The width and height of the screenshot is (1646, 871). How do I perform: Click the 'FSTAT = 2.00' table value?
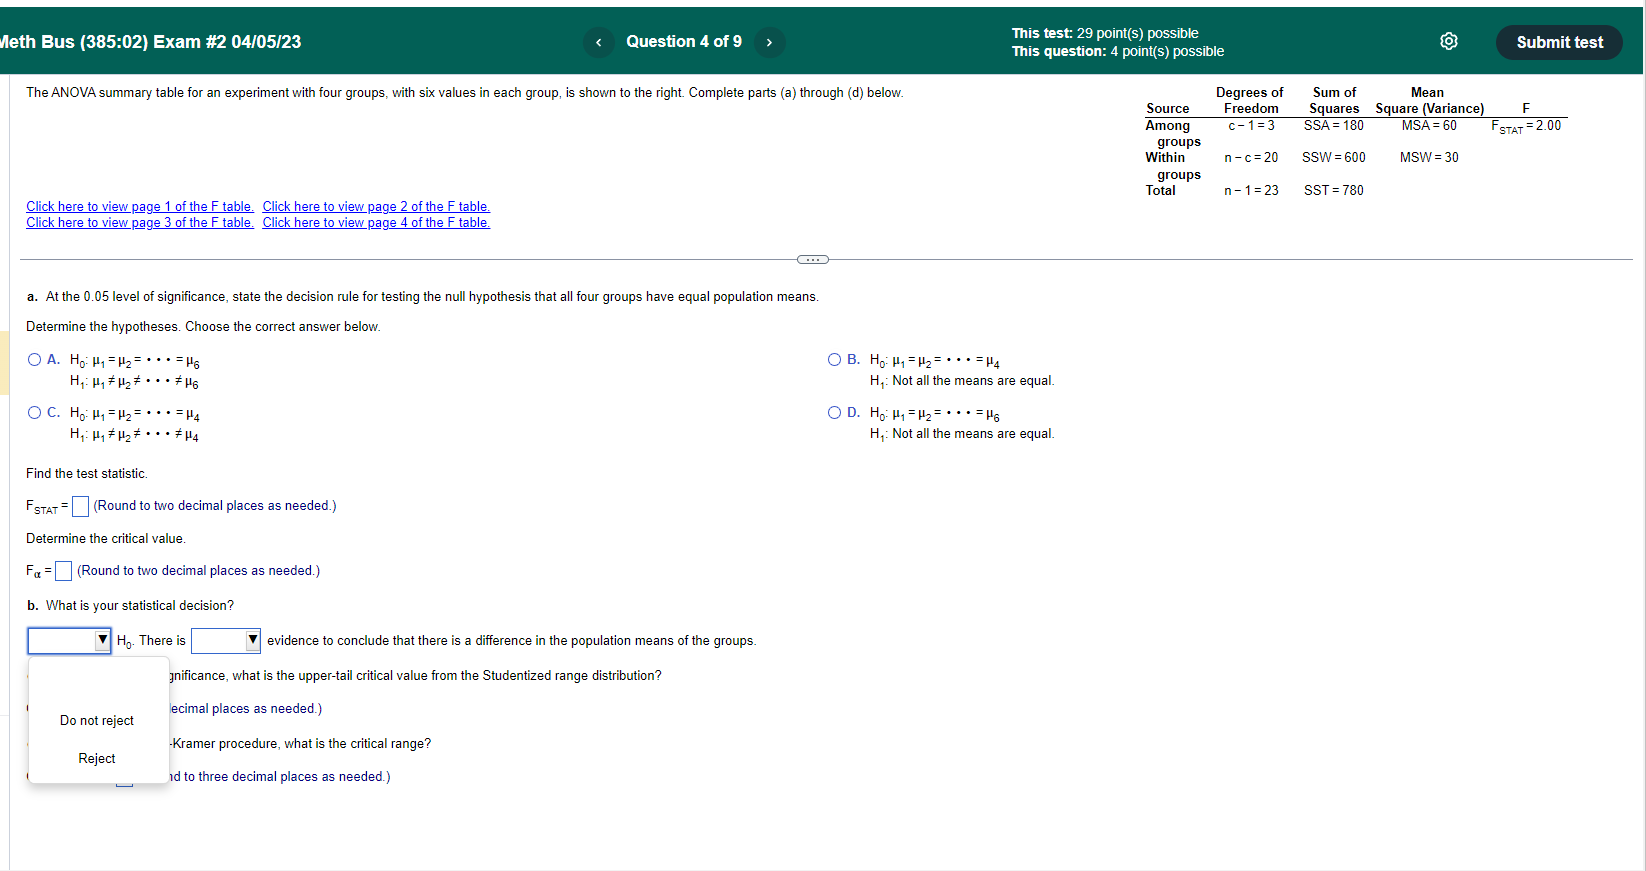coord(1526,126)
